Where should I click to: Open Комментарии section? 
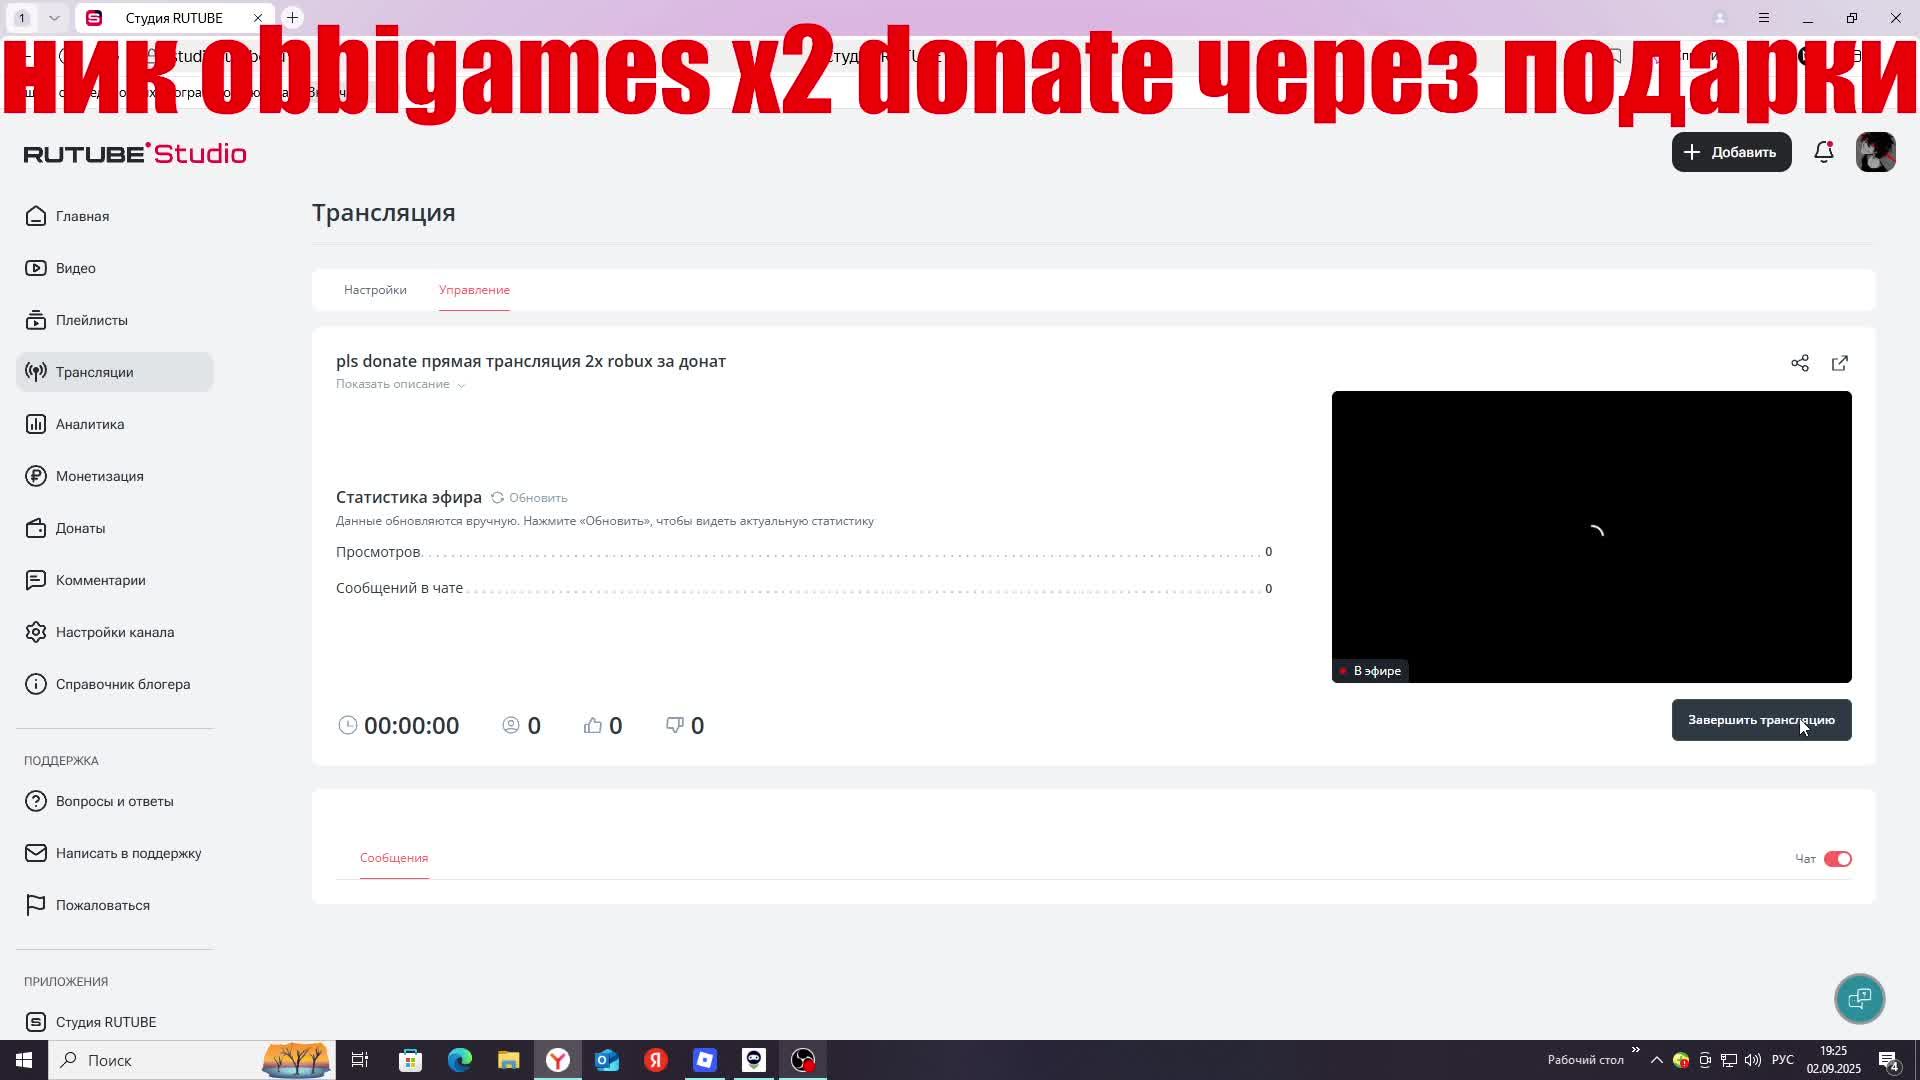(114, 580)
